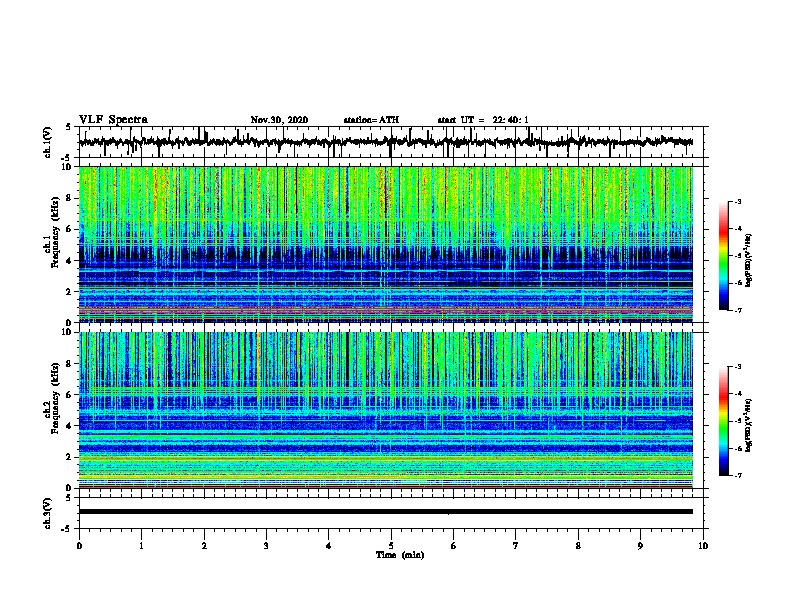Click the black ch.3(V) trace bar
Image resolution: width=792 pixels, height=612 pixels.
click(x=386, y=512)
